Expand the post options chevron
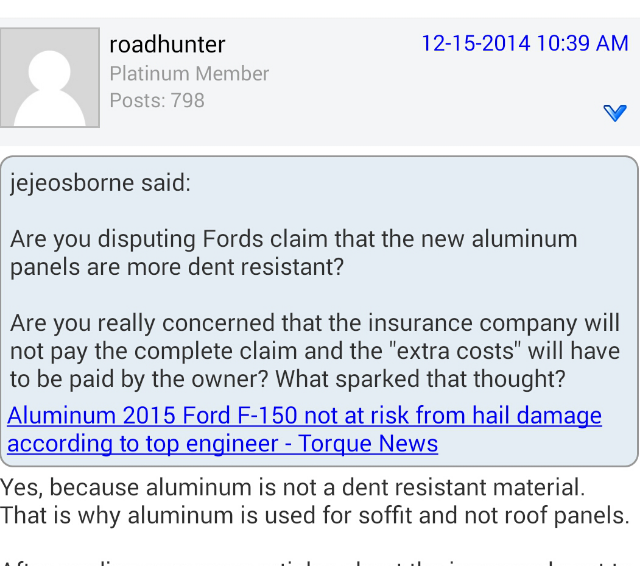640x566 pixels. coord(615,113)
